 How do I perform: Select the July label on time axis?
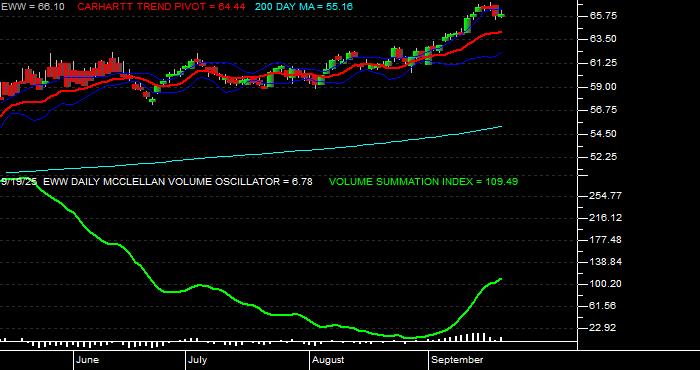pos(197,360)
